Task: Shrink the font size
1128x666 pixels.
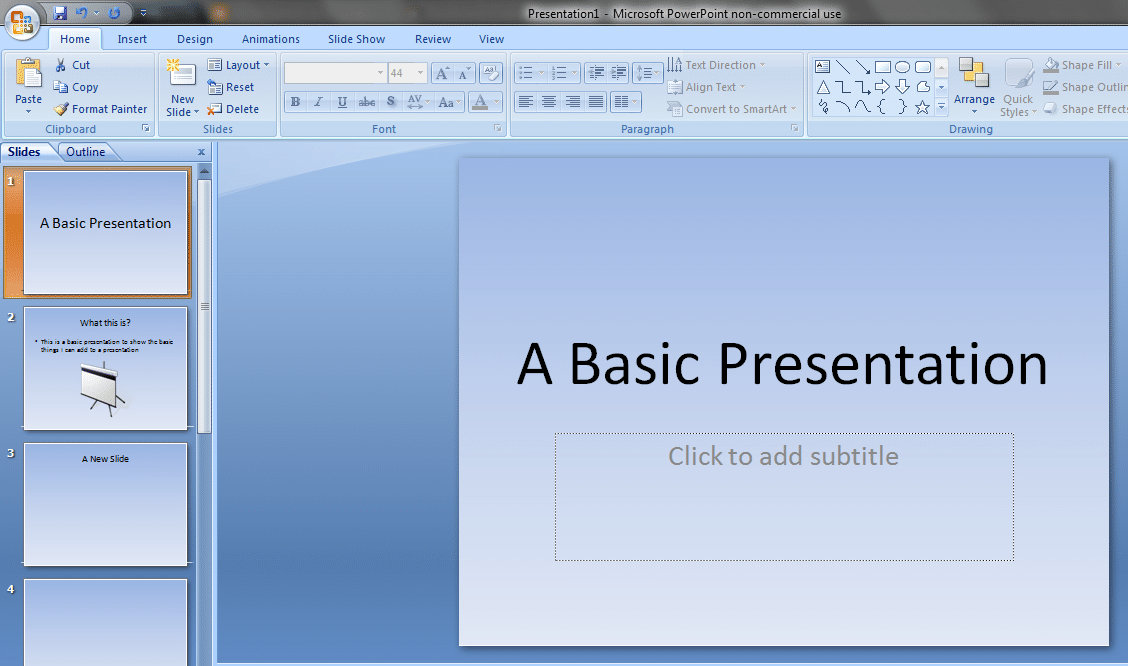Action: (x=464, y=73)
